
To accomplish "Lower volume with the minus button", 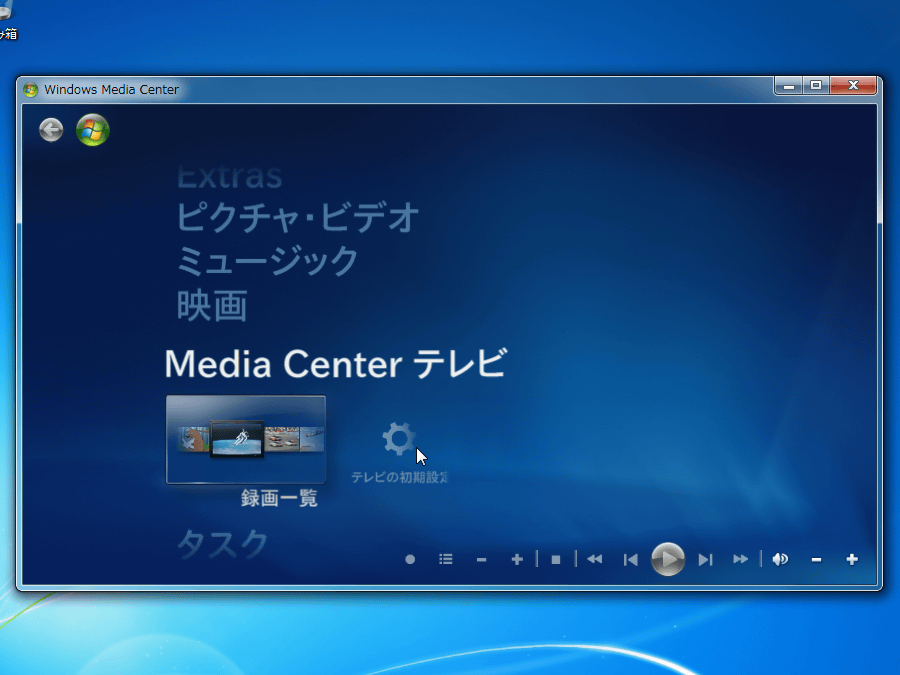I will (x=816, y=560).
